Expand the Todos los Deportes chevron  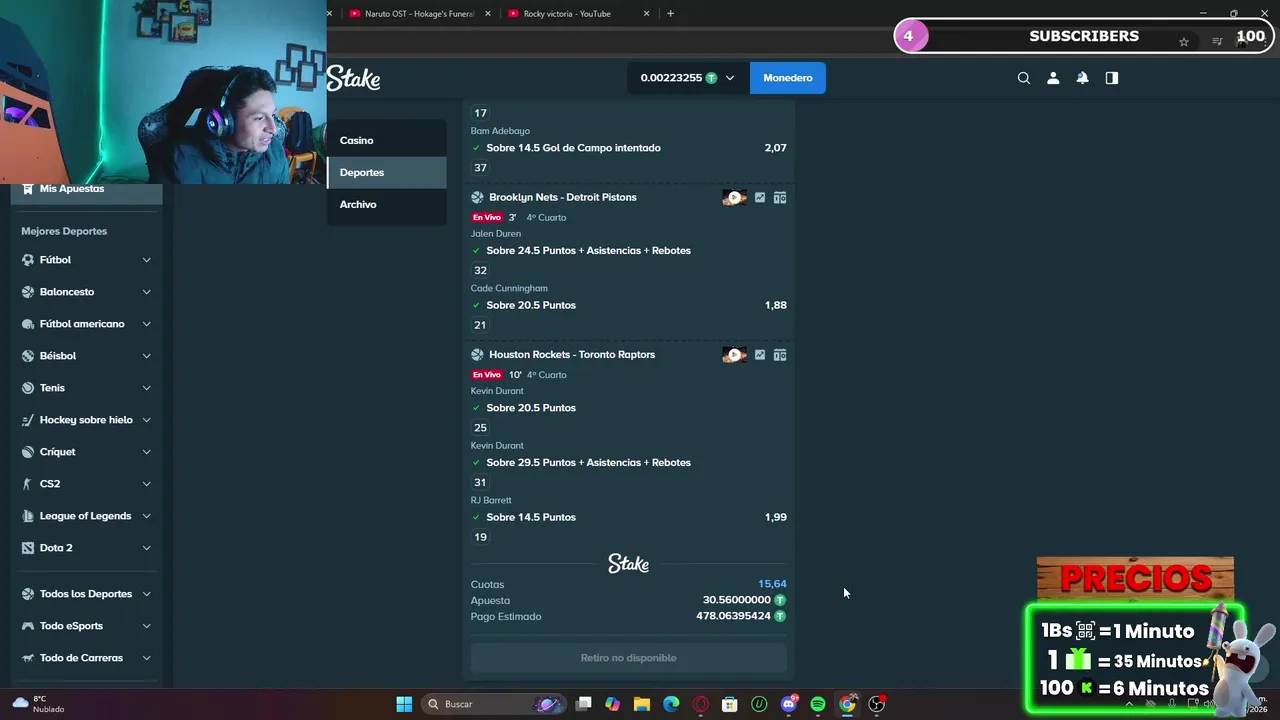pos(146,594)
